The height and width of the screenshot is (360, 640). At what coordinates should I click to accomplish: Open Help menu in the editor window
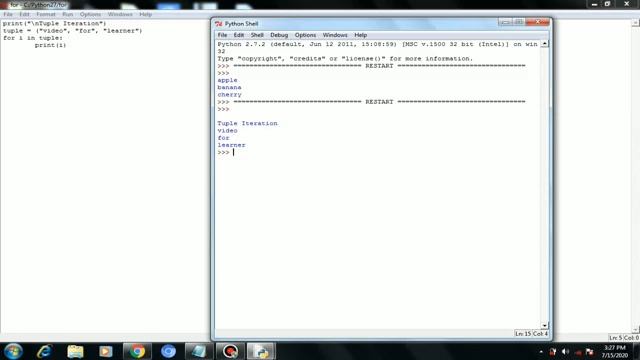[145, 14]
